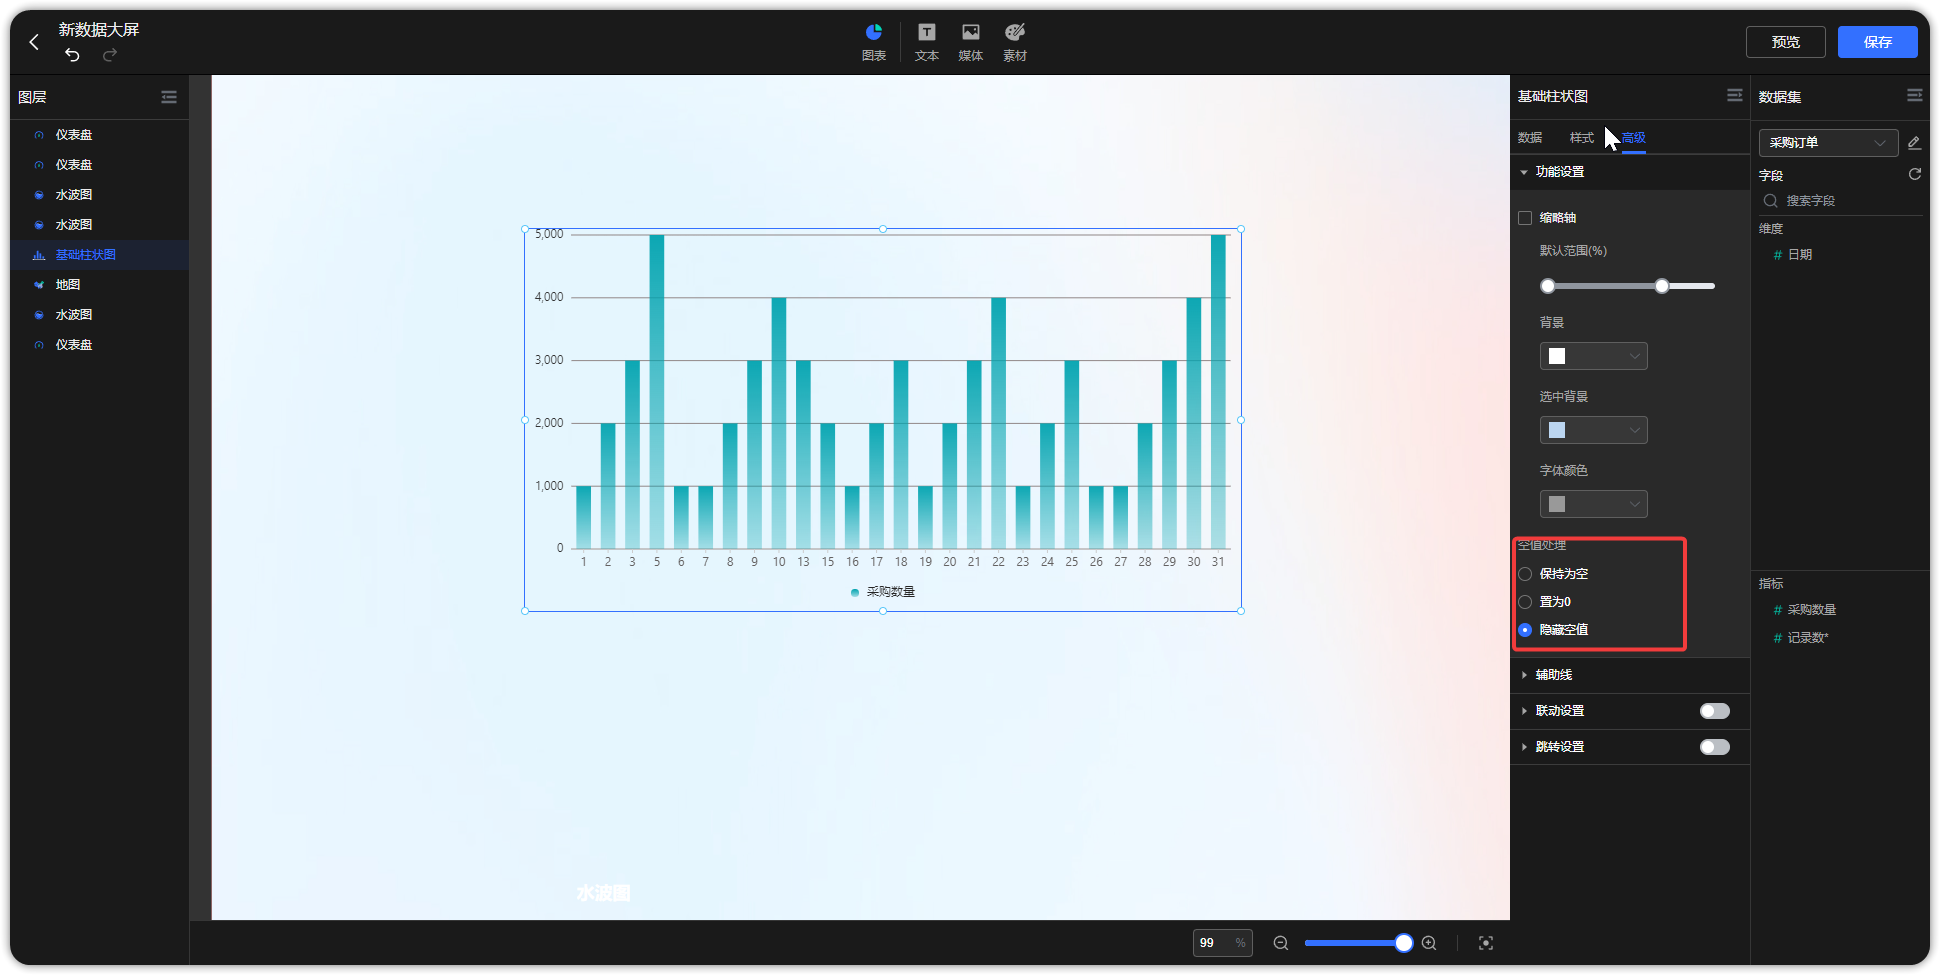Select the second 仪表盘 layer
Viewport: 1940px width, 975px height.
click(x=100, y=165)
